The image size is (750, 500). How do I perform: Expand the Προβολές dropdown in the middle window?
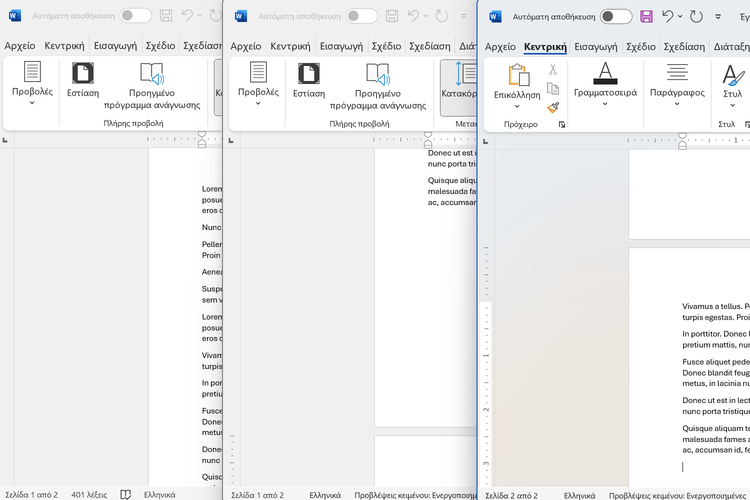pos(258,103)
